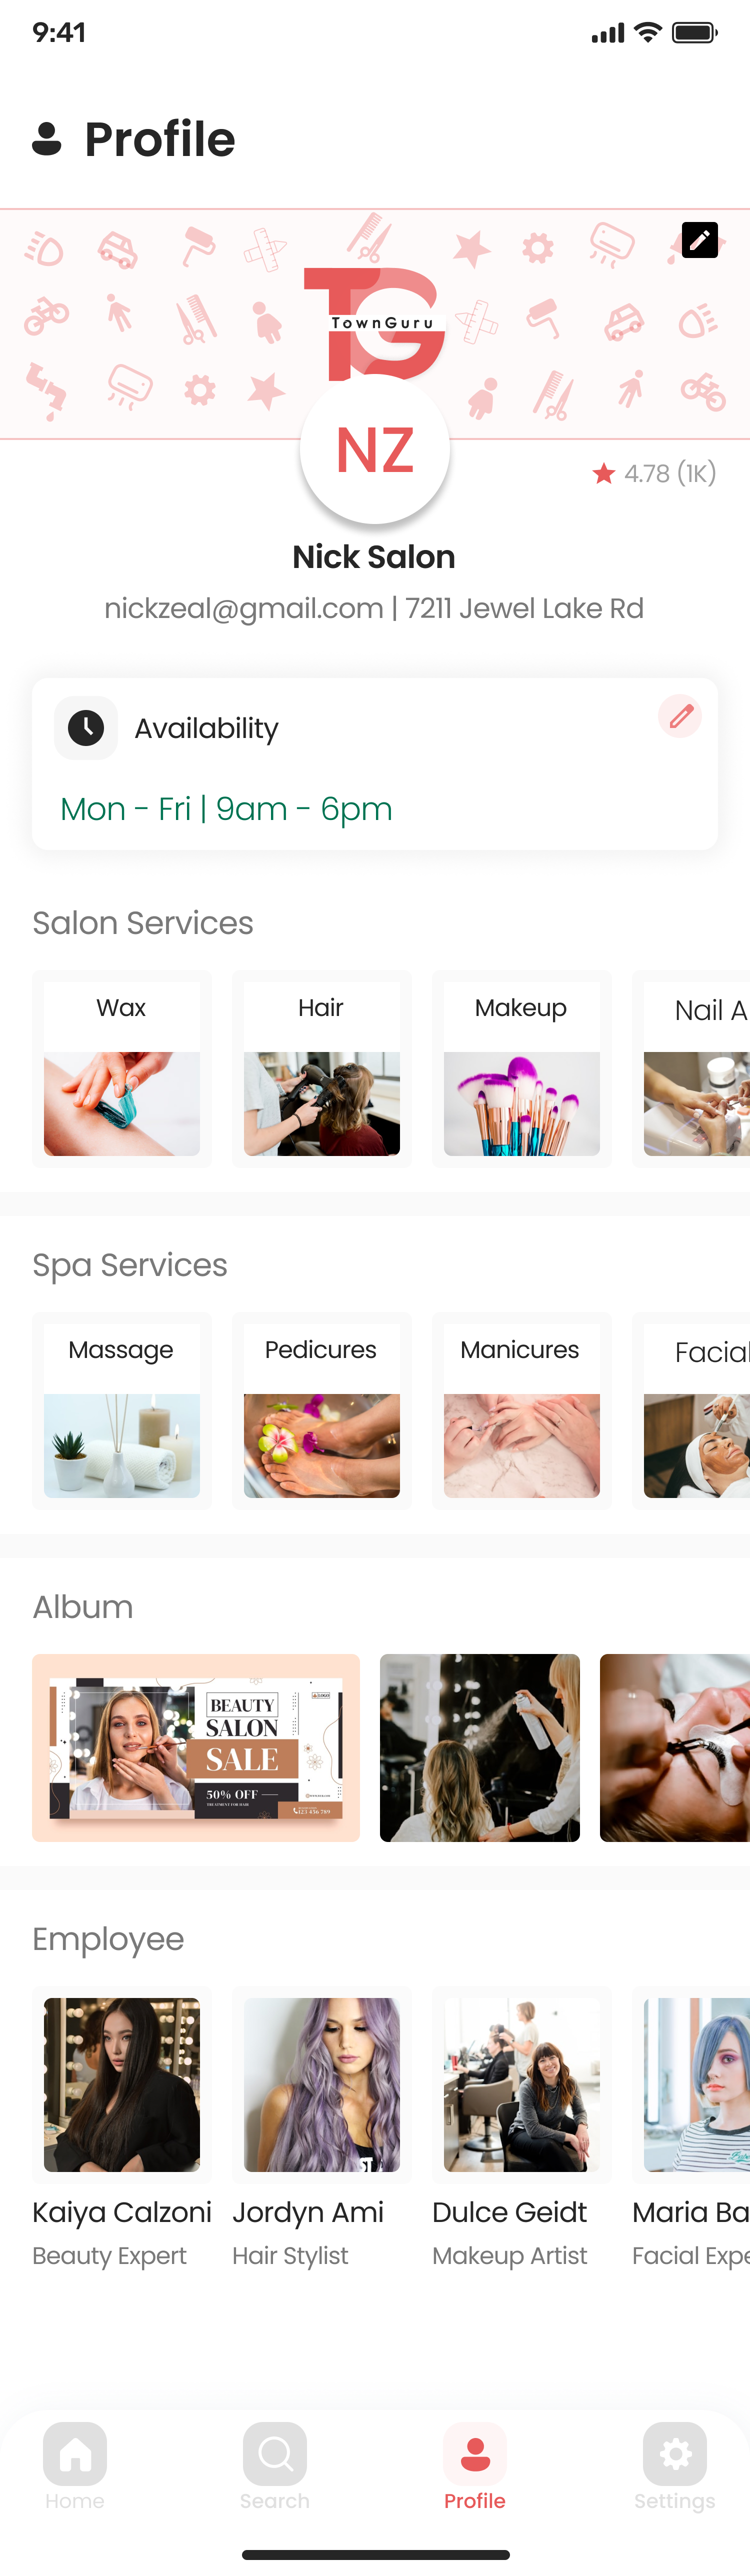View the Beauty Salon Sale album image
Viewport: 750px width, 2576px height.
tap(196, 1748)
